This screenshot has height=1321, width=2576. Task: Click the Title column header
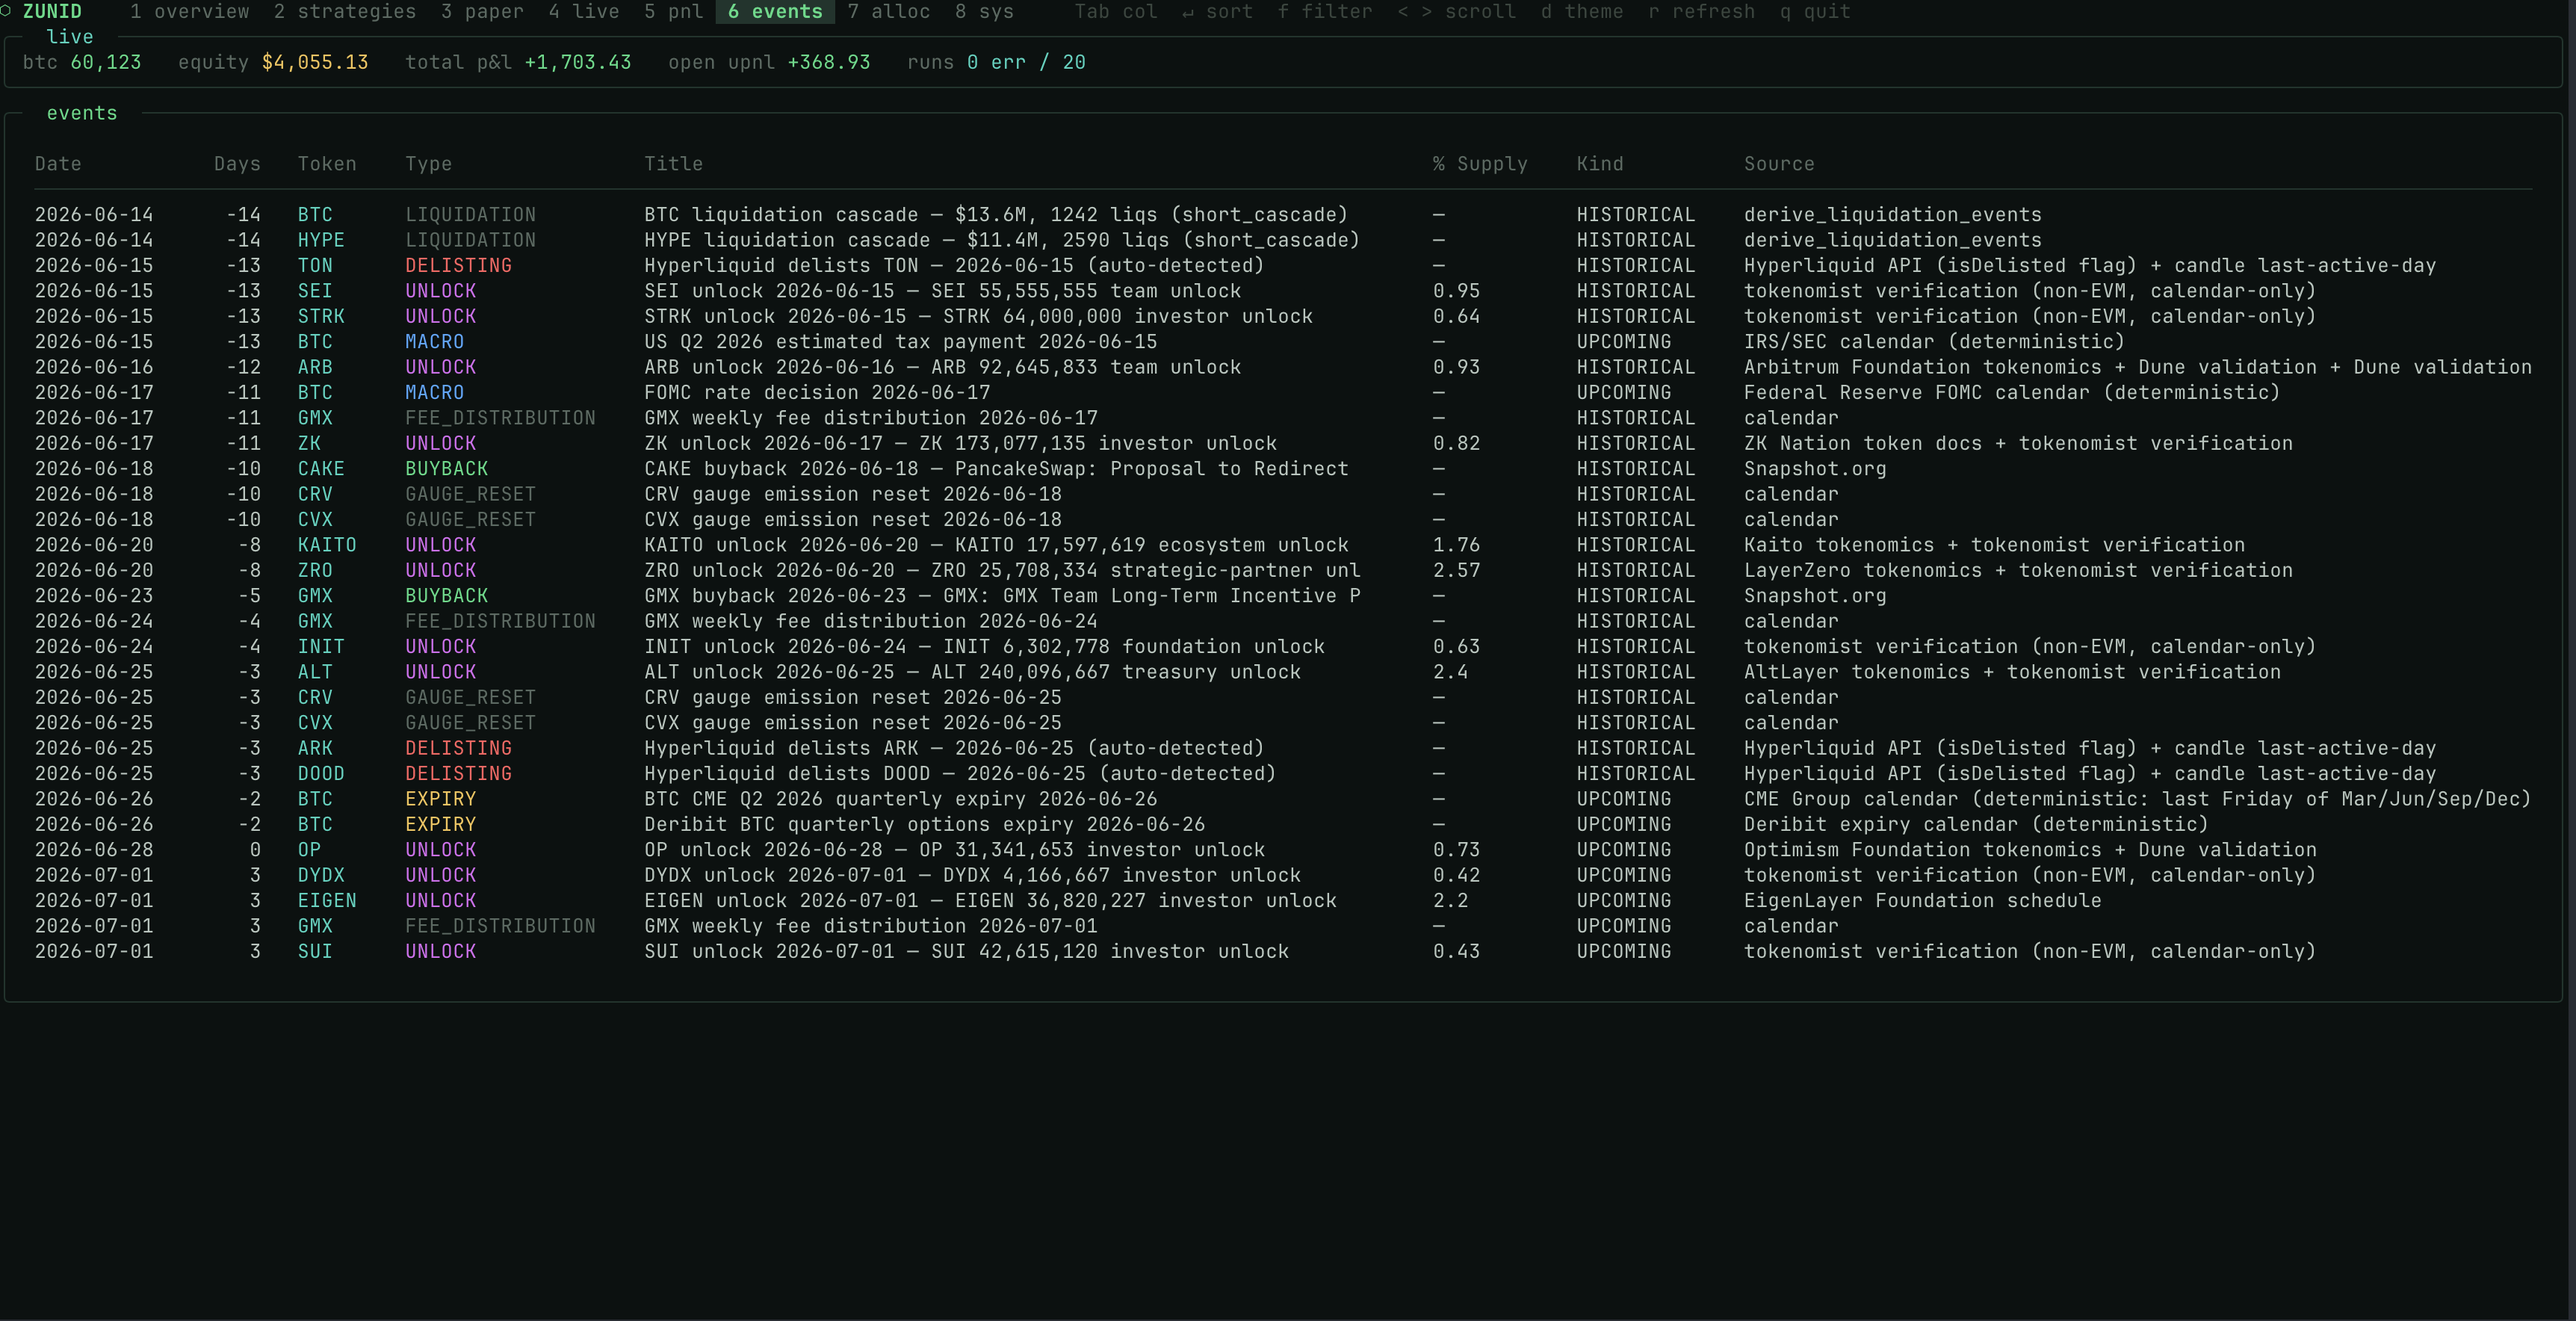[x=674, y=164]
